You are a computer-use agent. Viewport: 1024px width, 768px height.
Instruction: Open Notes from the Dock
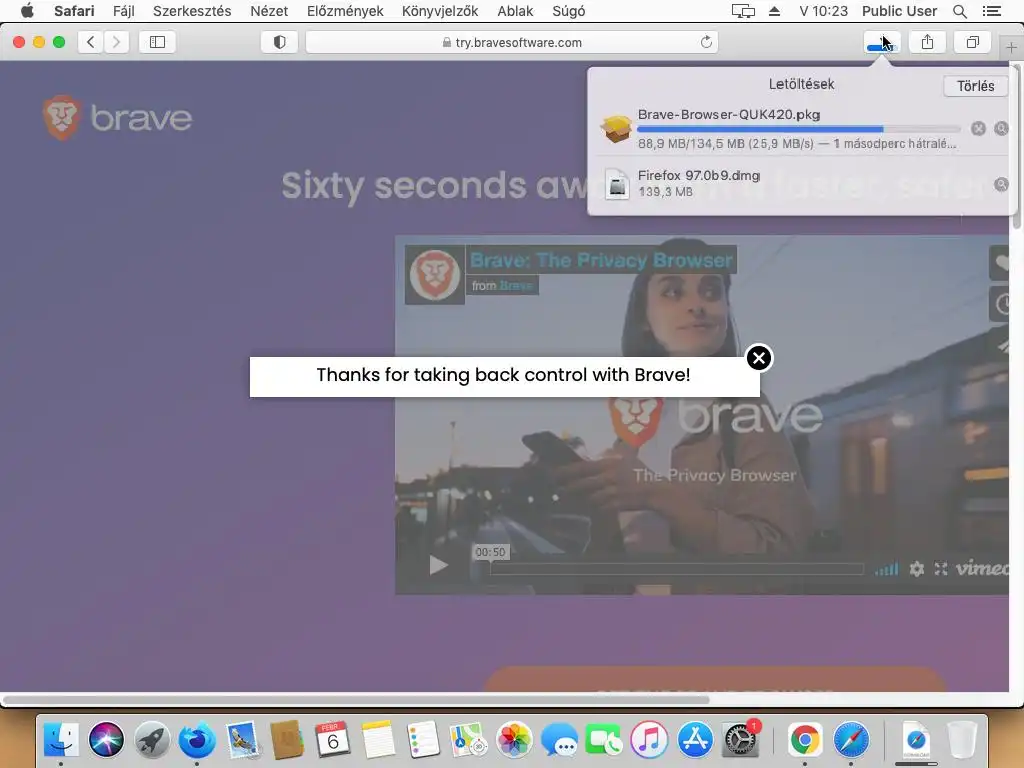[378, 740]
